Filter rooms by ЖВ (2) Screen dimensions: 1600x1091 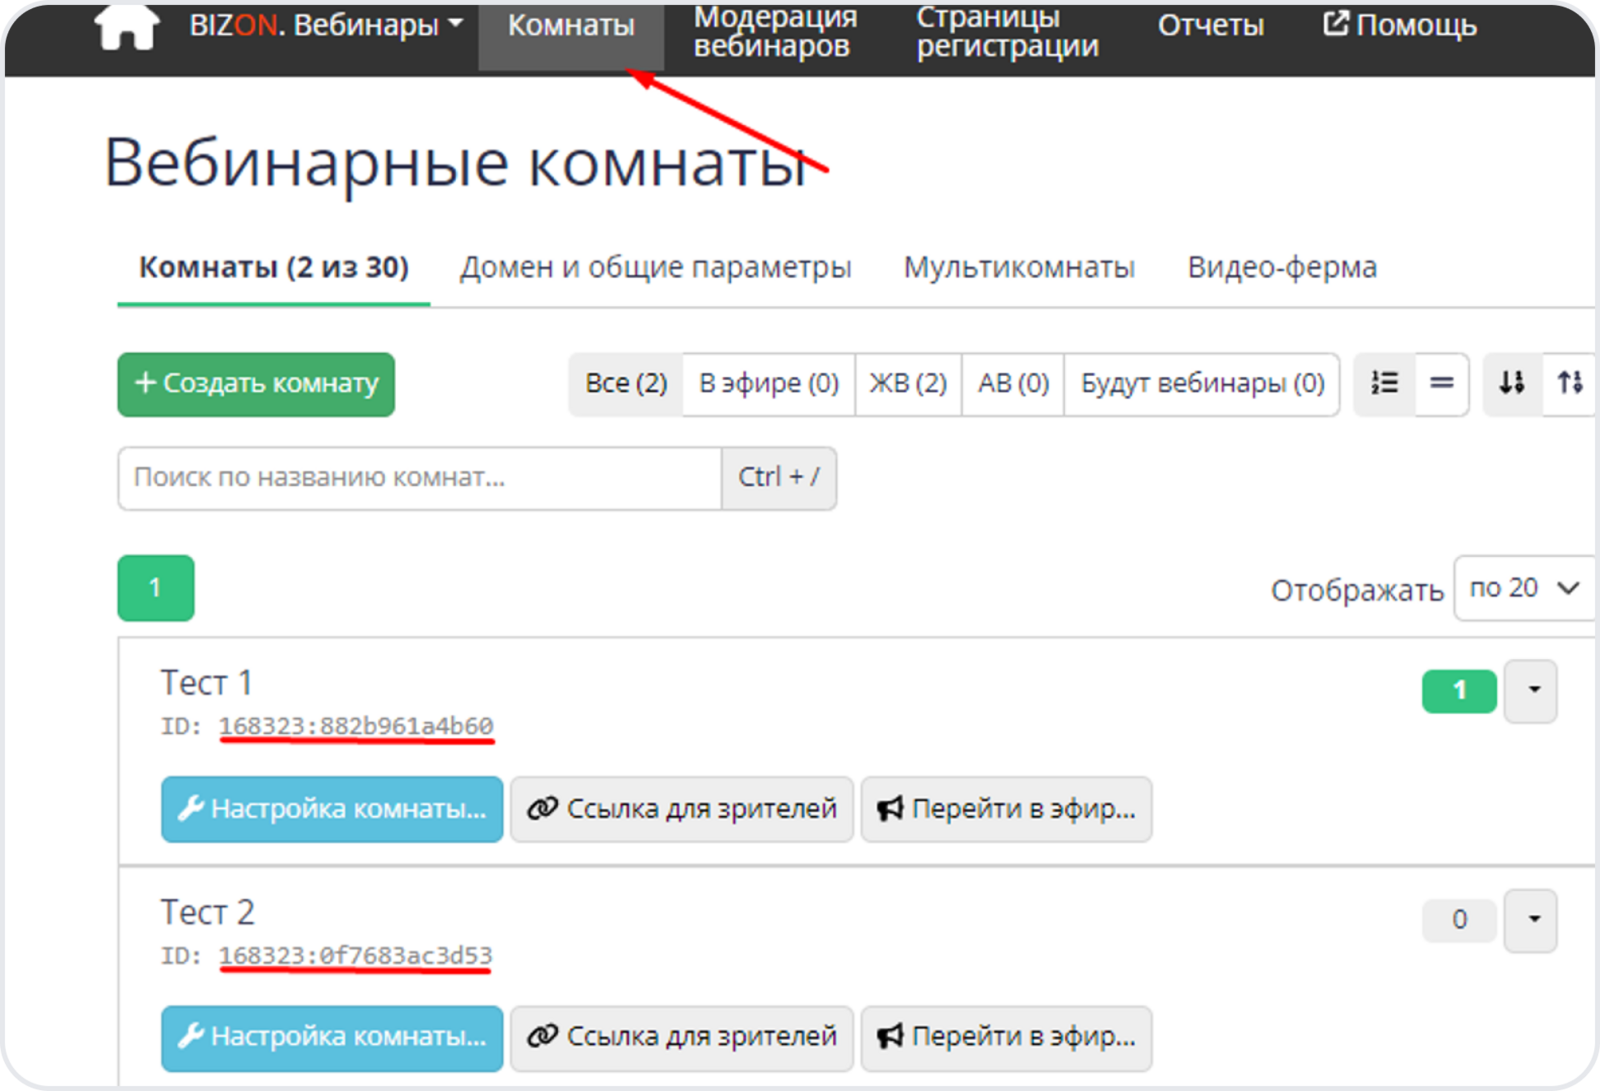coord(907,384)
